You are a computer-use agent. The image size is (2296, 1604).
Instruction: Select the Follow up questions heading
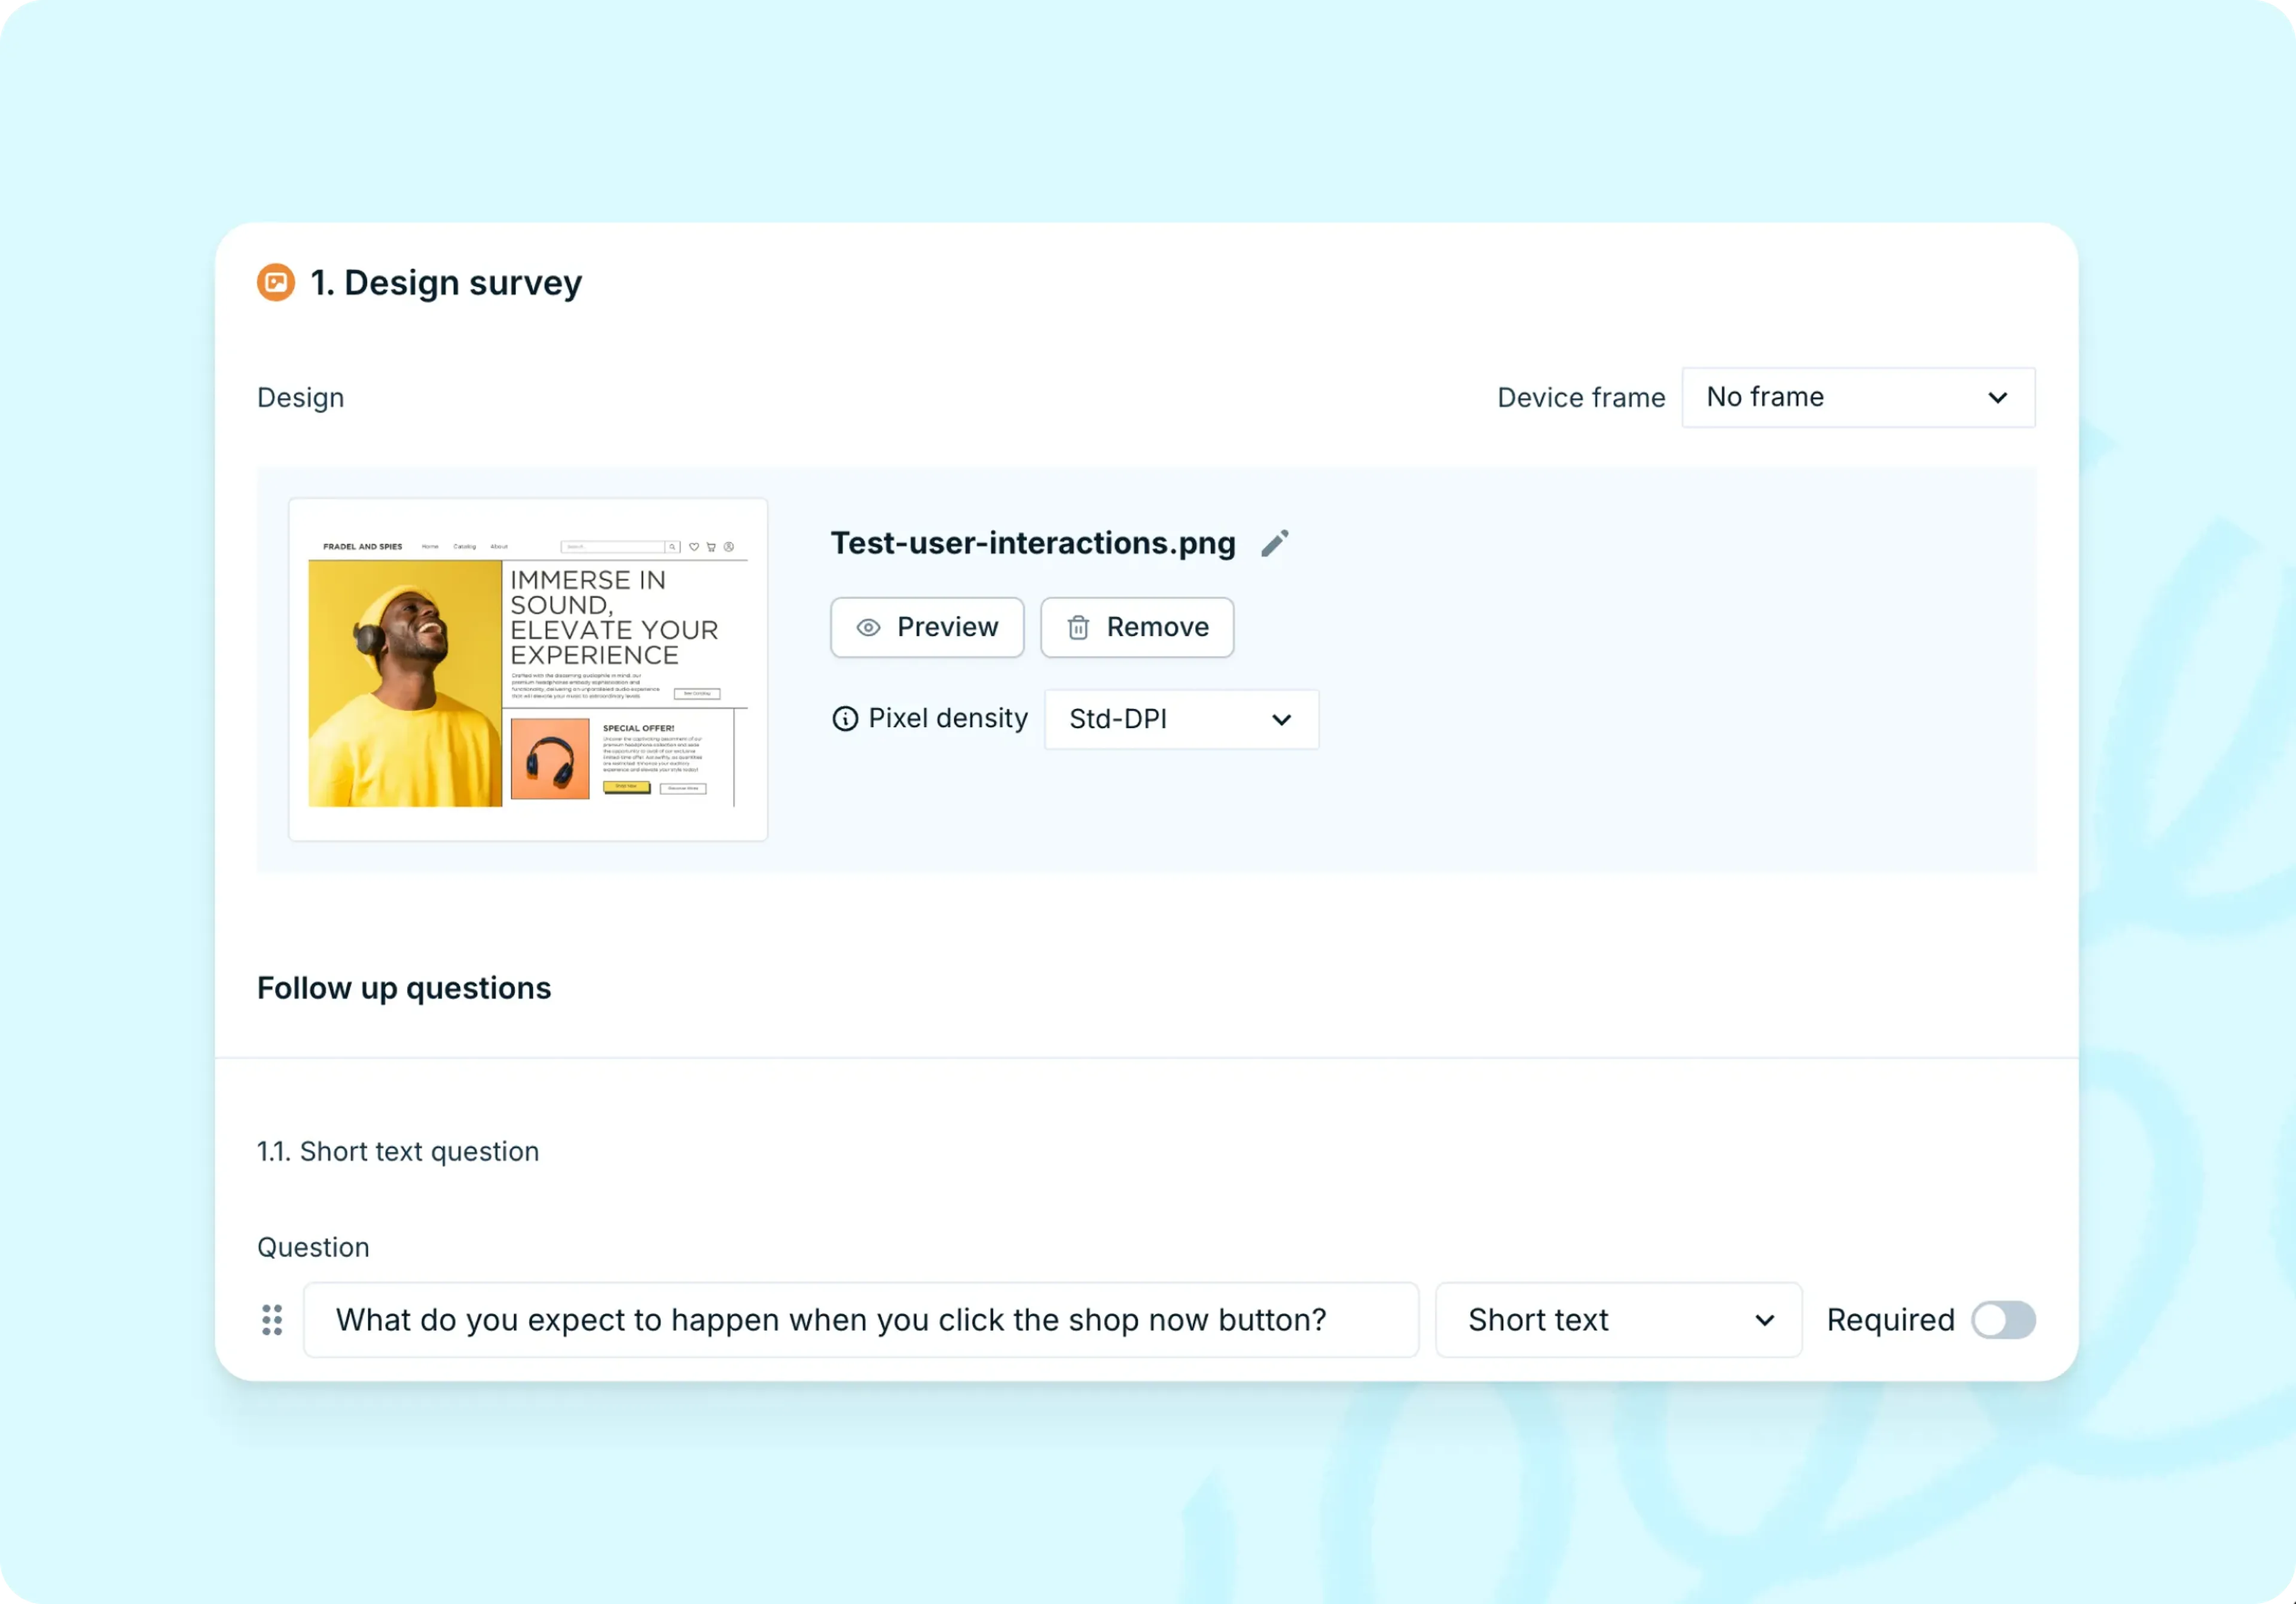pyautogui.click(x=403, y=988)
